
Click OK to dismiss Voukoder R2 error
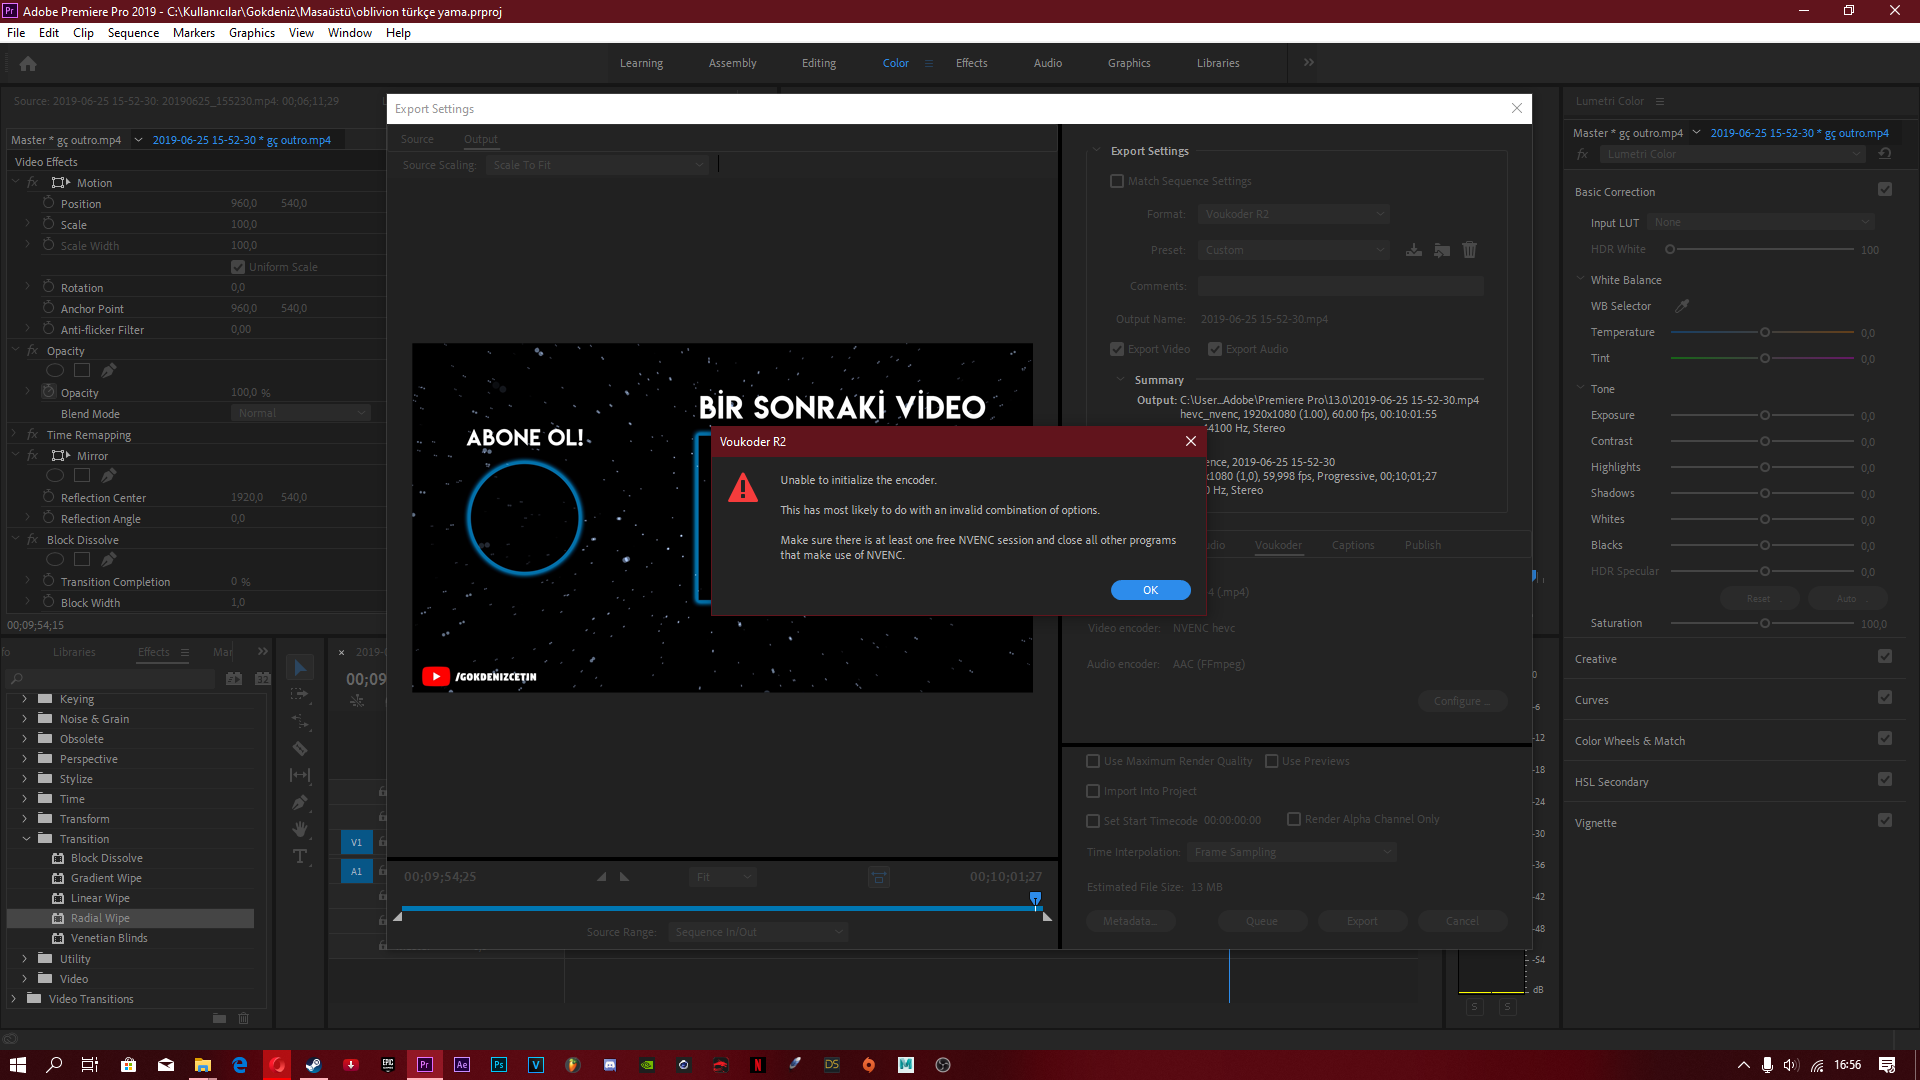1149,589
